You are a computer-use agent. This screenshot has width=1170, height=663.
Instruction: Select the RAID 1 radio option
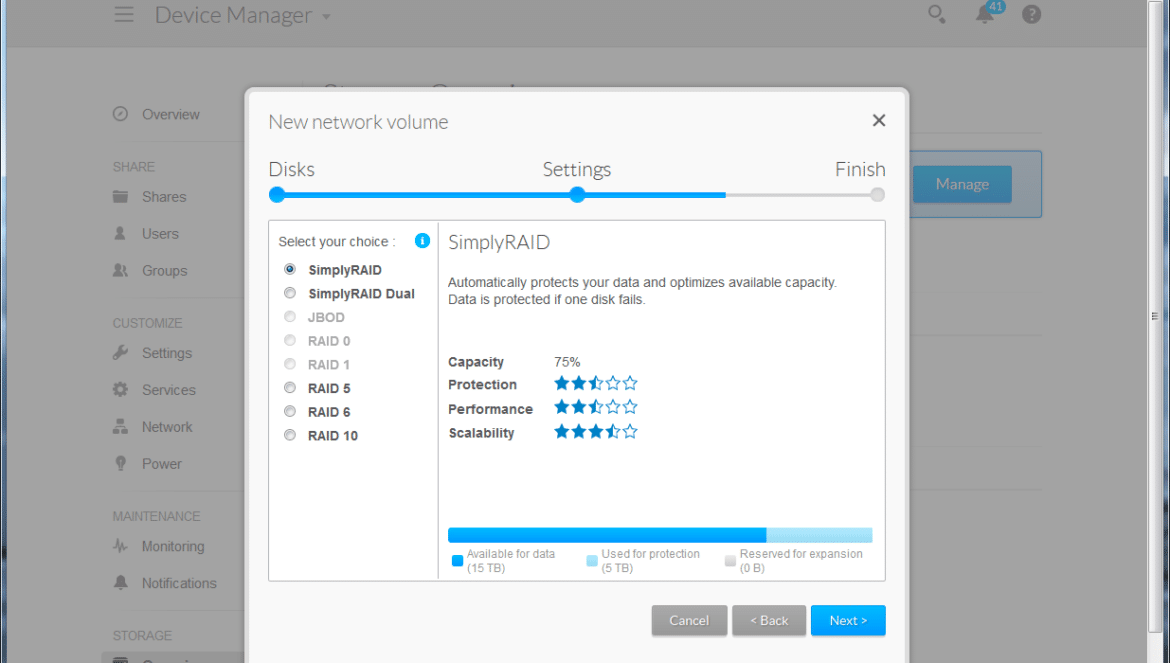(x=290, y=364)
